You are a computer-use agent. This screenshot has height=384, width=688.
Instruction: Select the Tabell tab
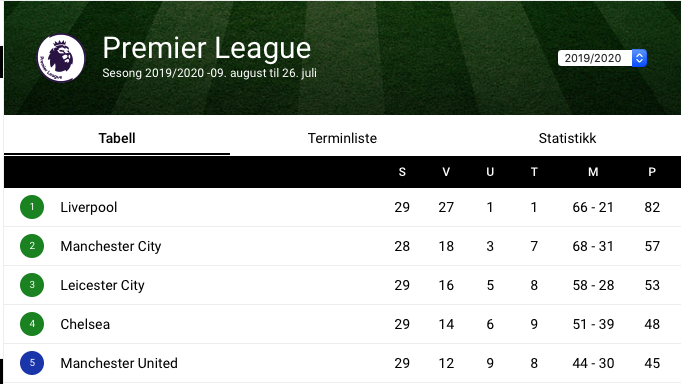coord(117,138)
